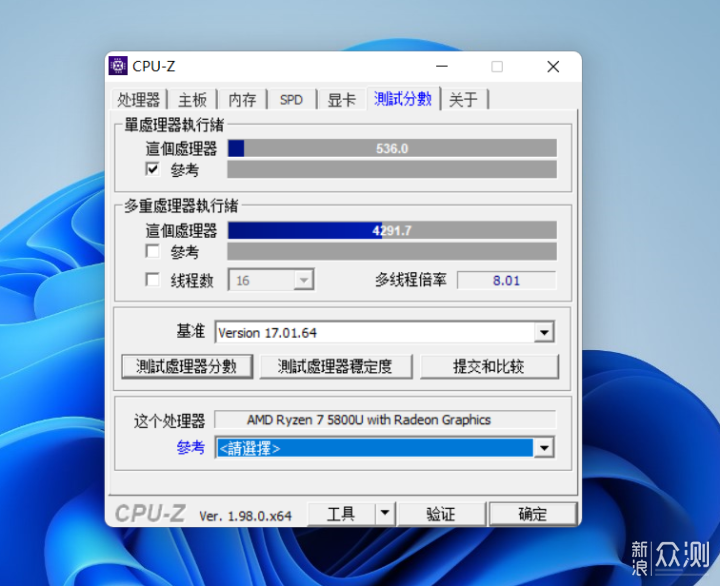Open the 显卡 tab
The image size is (720, 586).
(x=342, y=100)
